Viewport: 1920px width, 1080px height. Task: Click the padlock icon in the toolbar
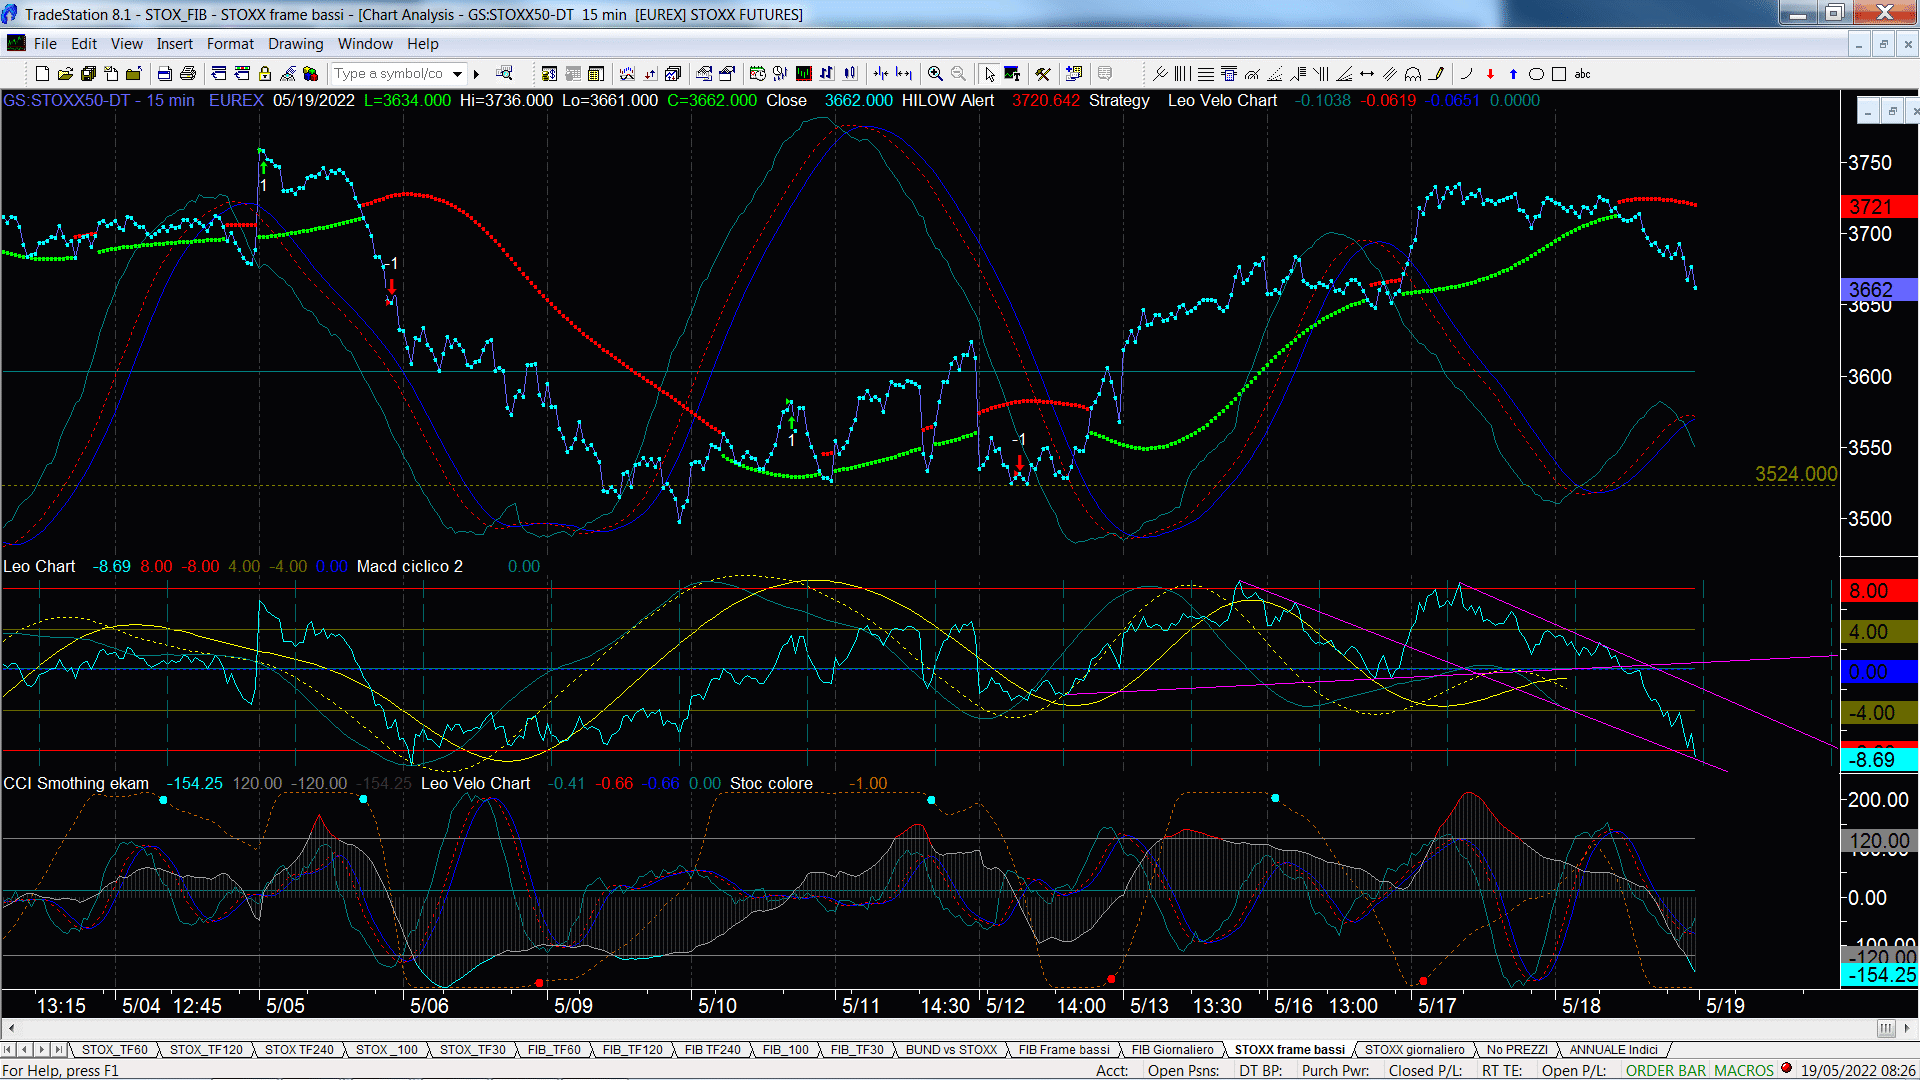point(265,74)
